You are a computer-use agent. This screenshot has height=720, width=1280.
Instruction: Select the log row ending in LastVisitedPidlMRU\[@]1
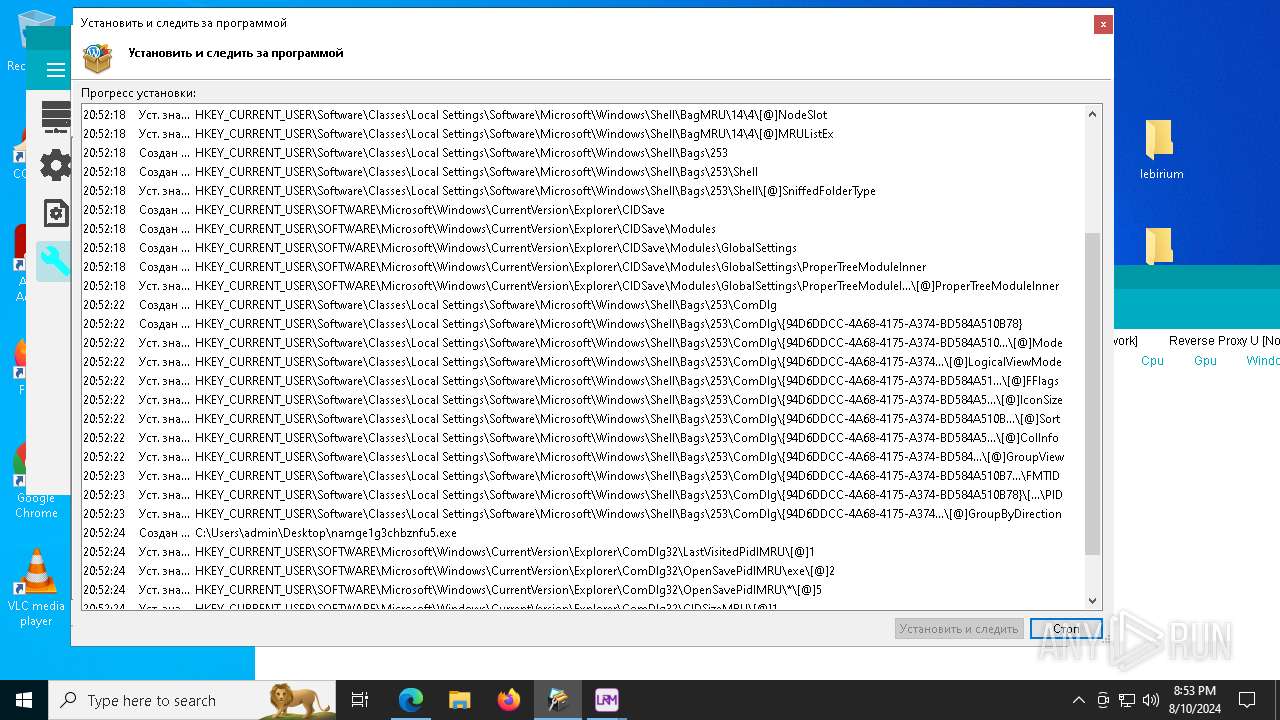point(583,552)
